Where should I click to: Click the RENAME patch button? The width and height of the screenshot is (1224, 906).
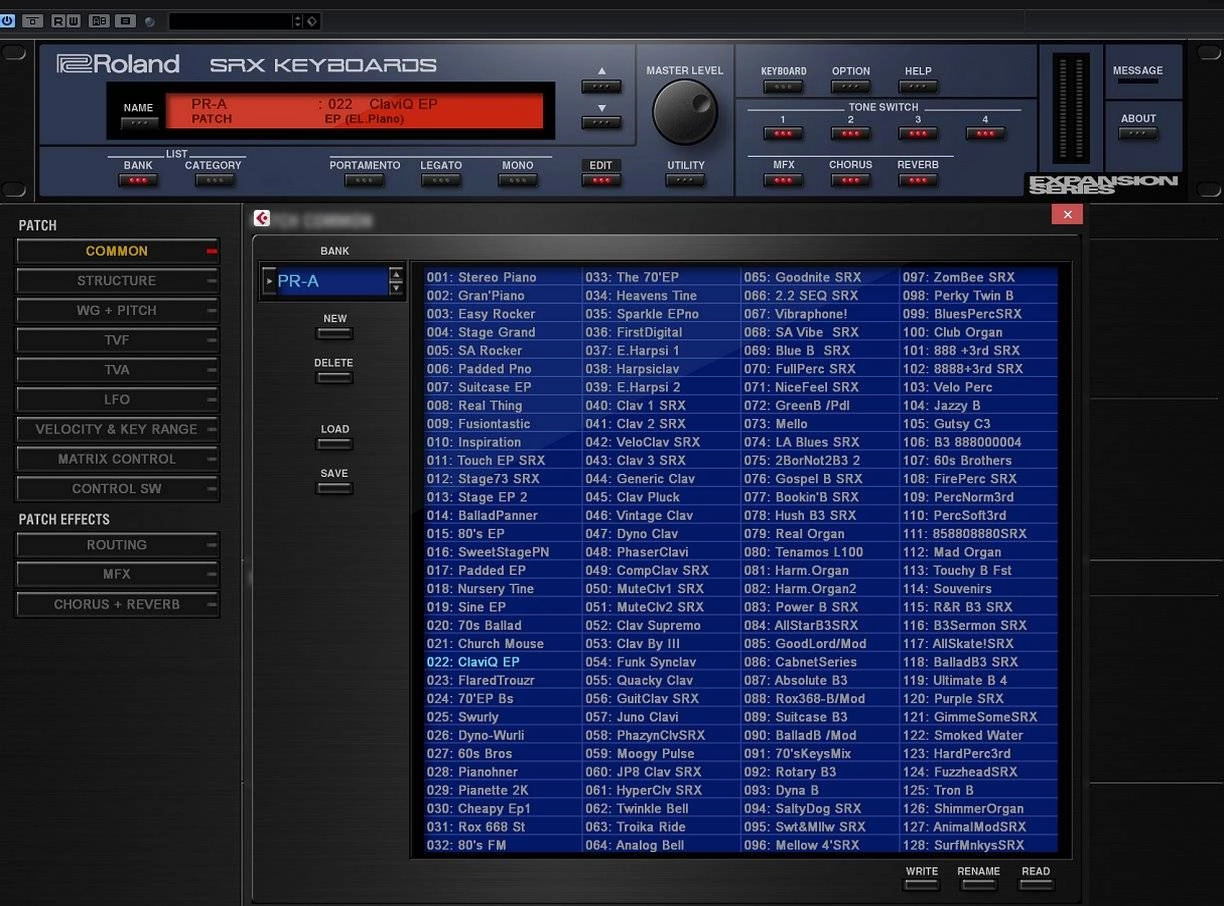[979, 885]
